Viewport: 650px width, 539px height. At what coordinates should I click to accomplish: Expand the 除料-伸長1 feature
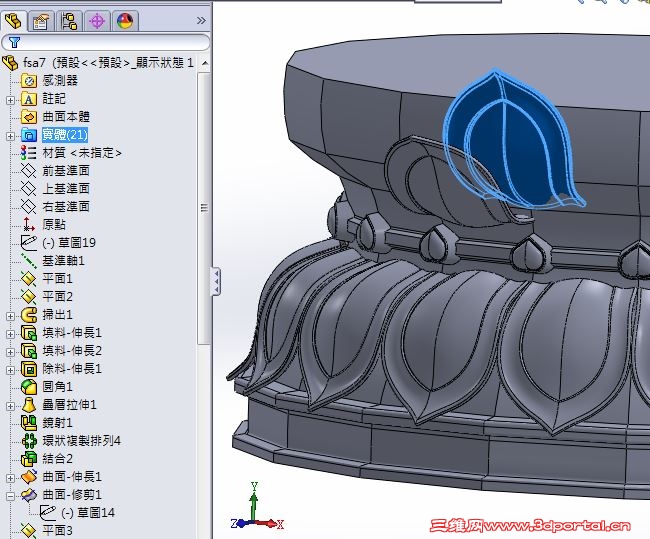tap(10, 370)
